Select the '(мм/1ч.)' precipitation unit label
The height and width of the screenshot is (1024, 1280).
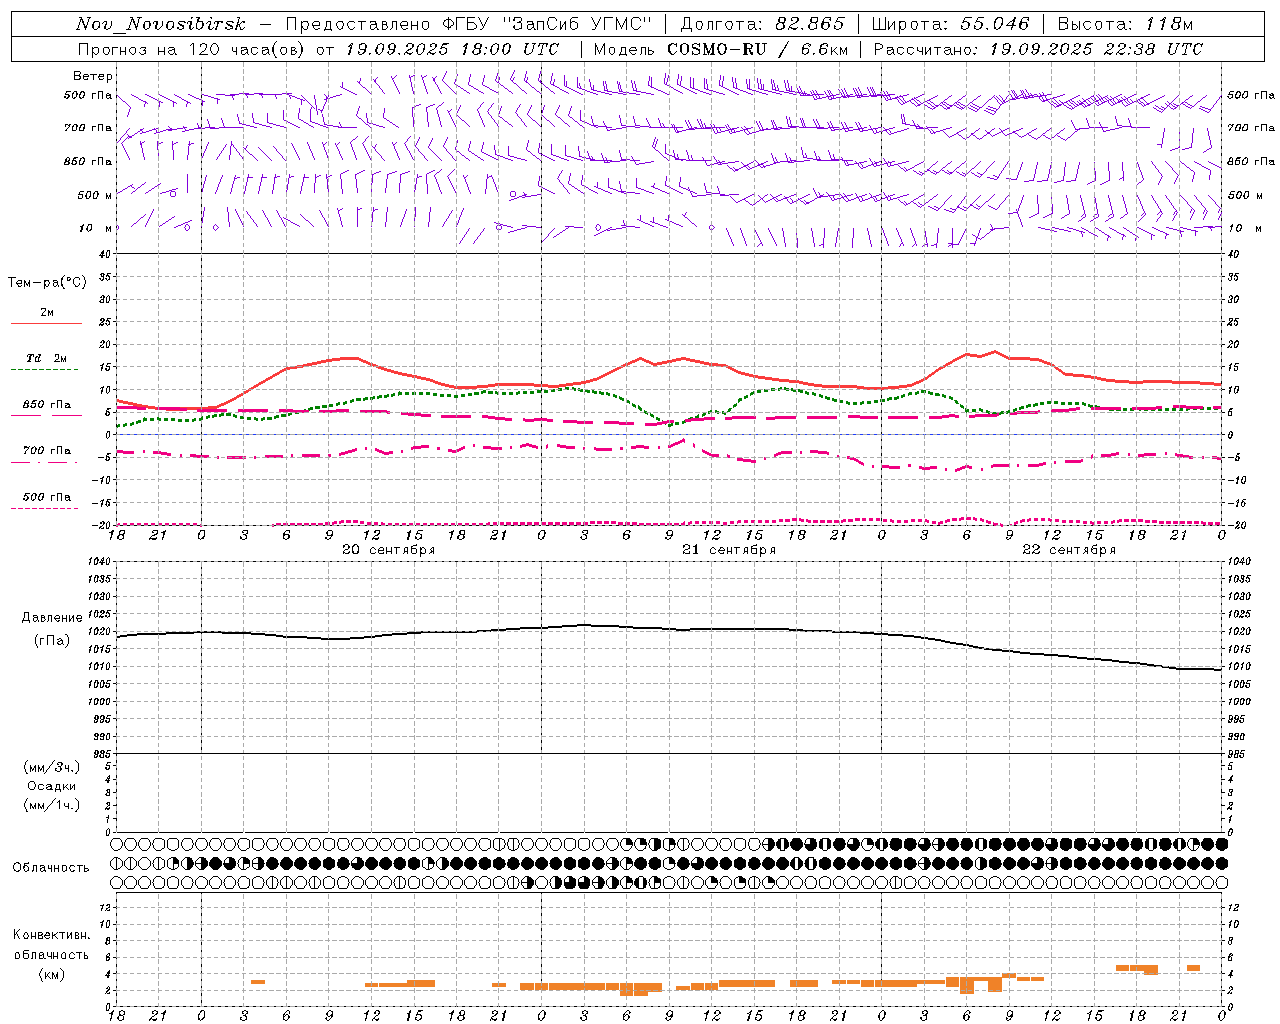click(x=52, y=805)
